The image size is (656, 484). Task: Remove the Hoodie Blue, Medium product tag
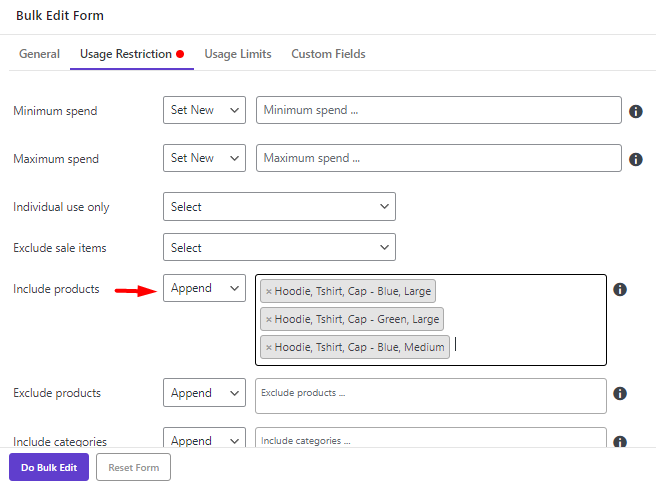tap(269, 348)
